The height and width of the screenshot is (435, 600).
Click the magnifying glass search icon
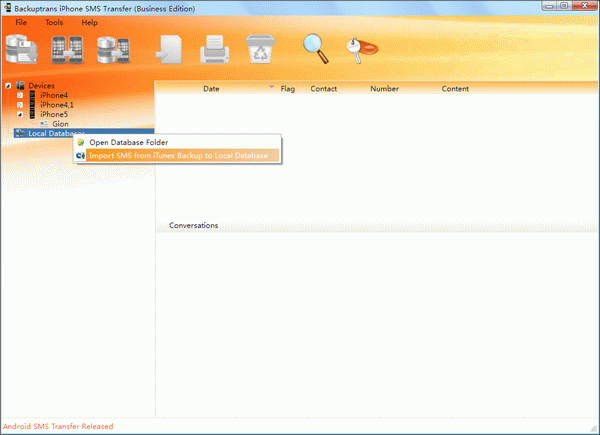point(316,49)
